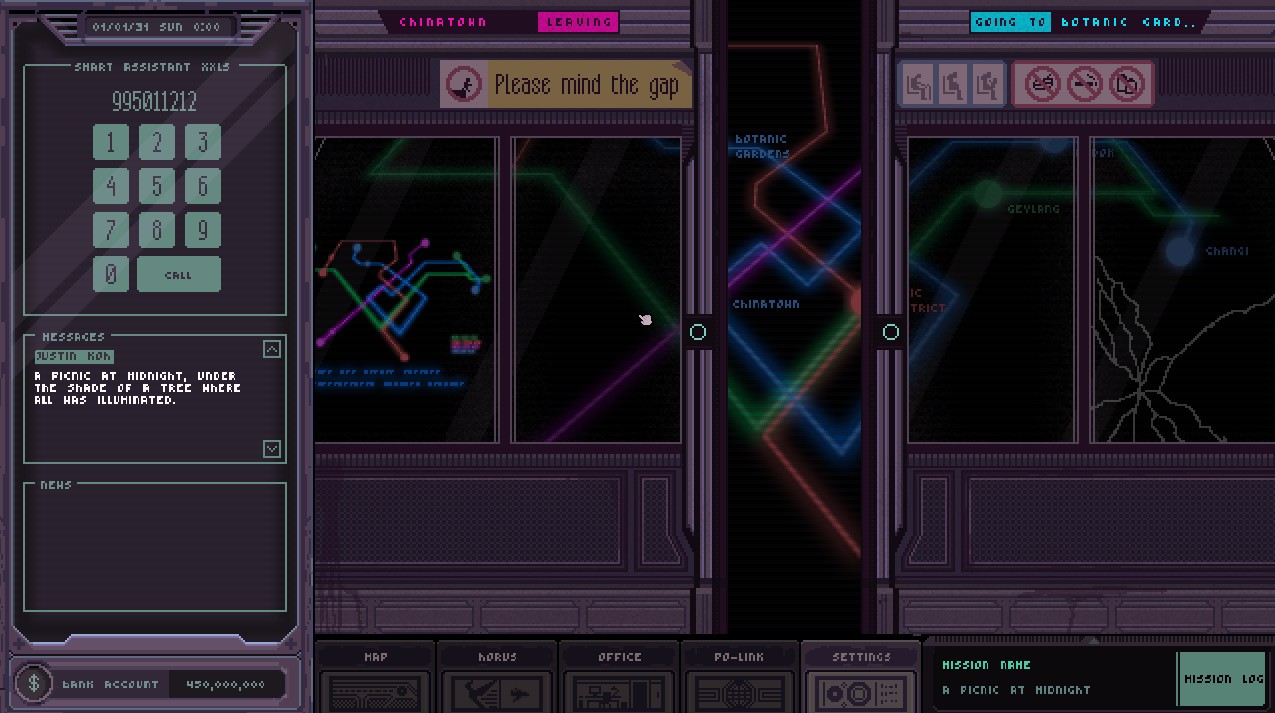Screen dimensions: 1275x713
Task: Open the Map panel icon
Action: coord(375,692)
